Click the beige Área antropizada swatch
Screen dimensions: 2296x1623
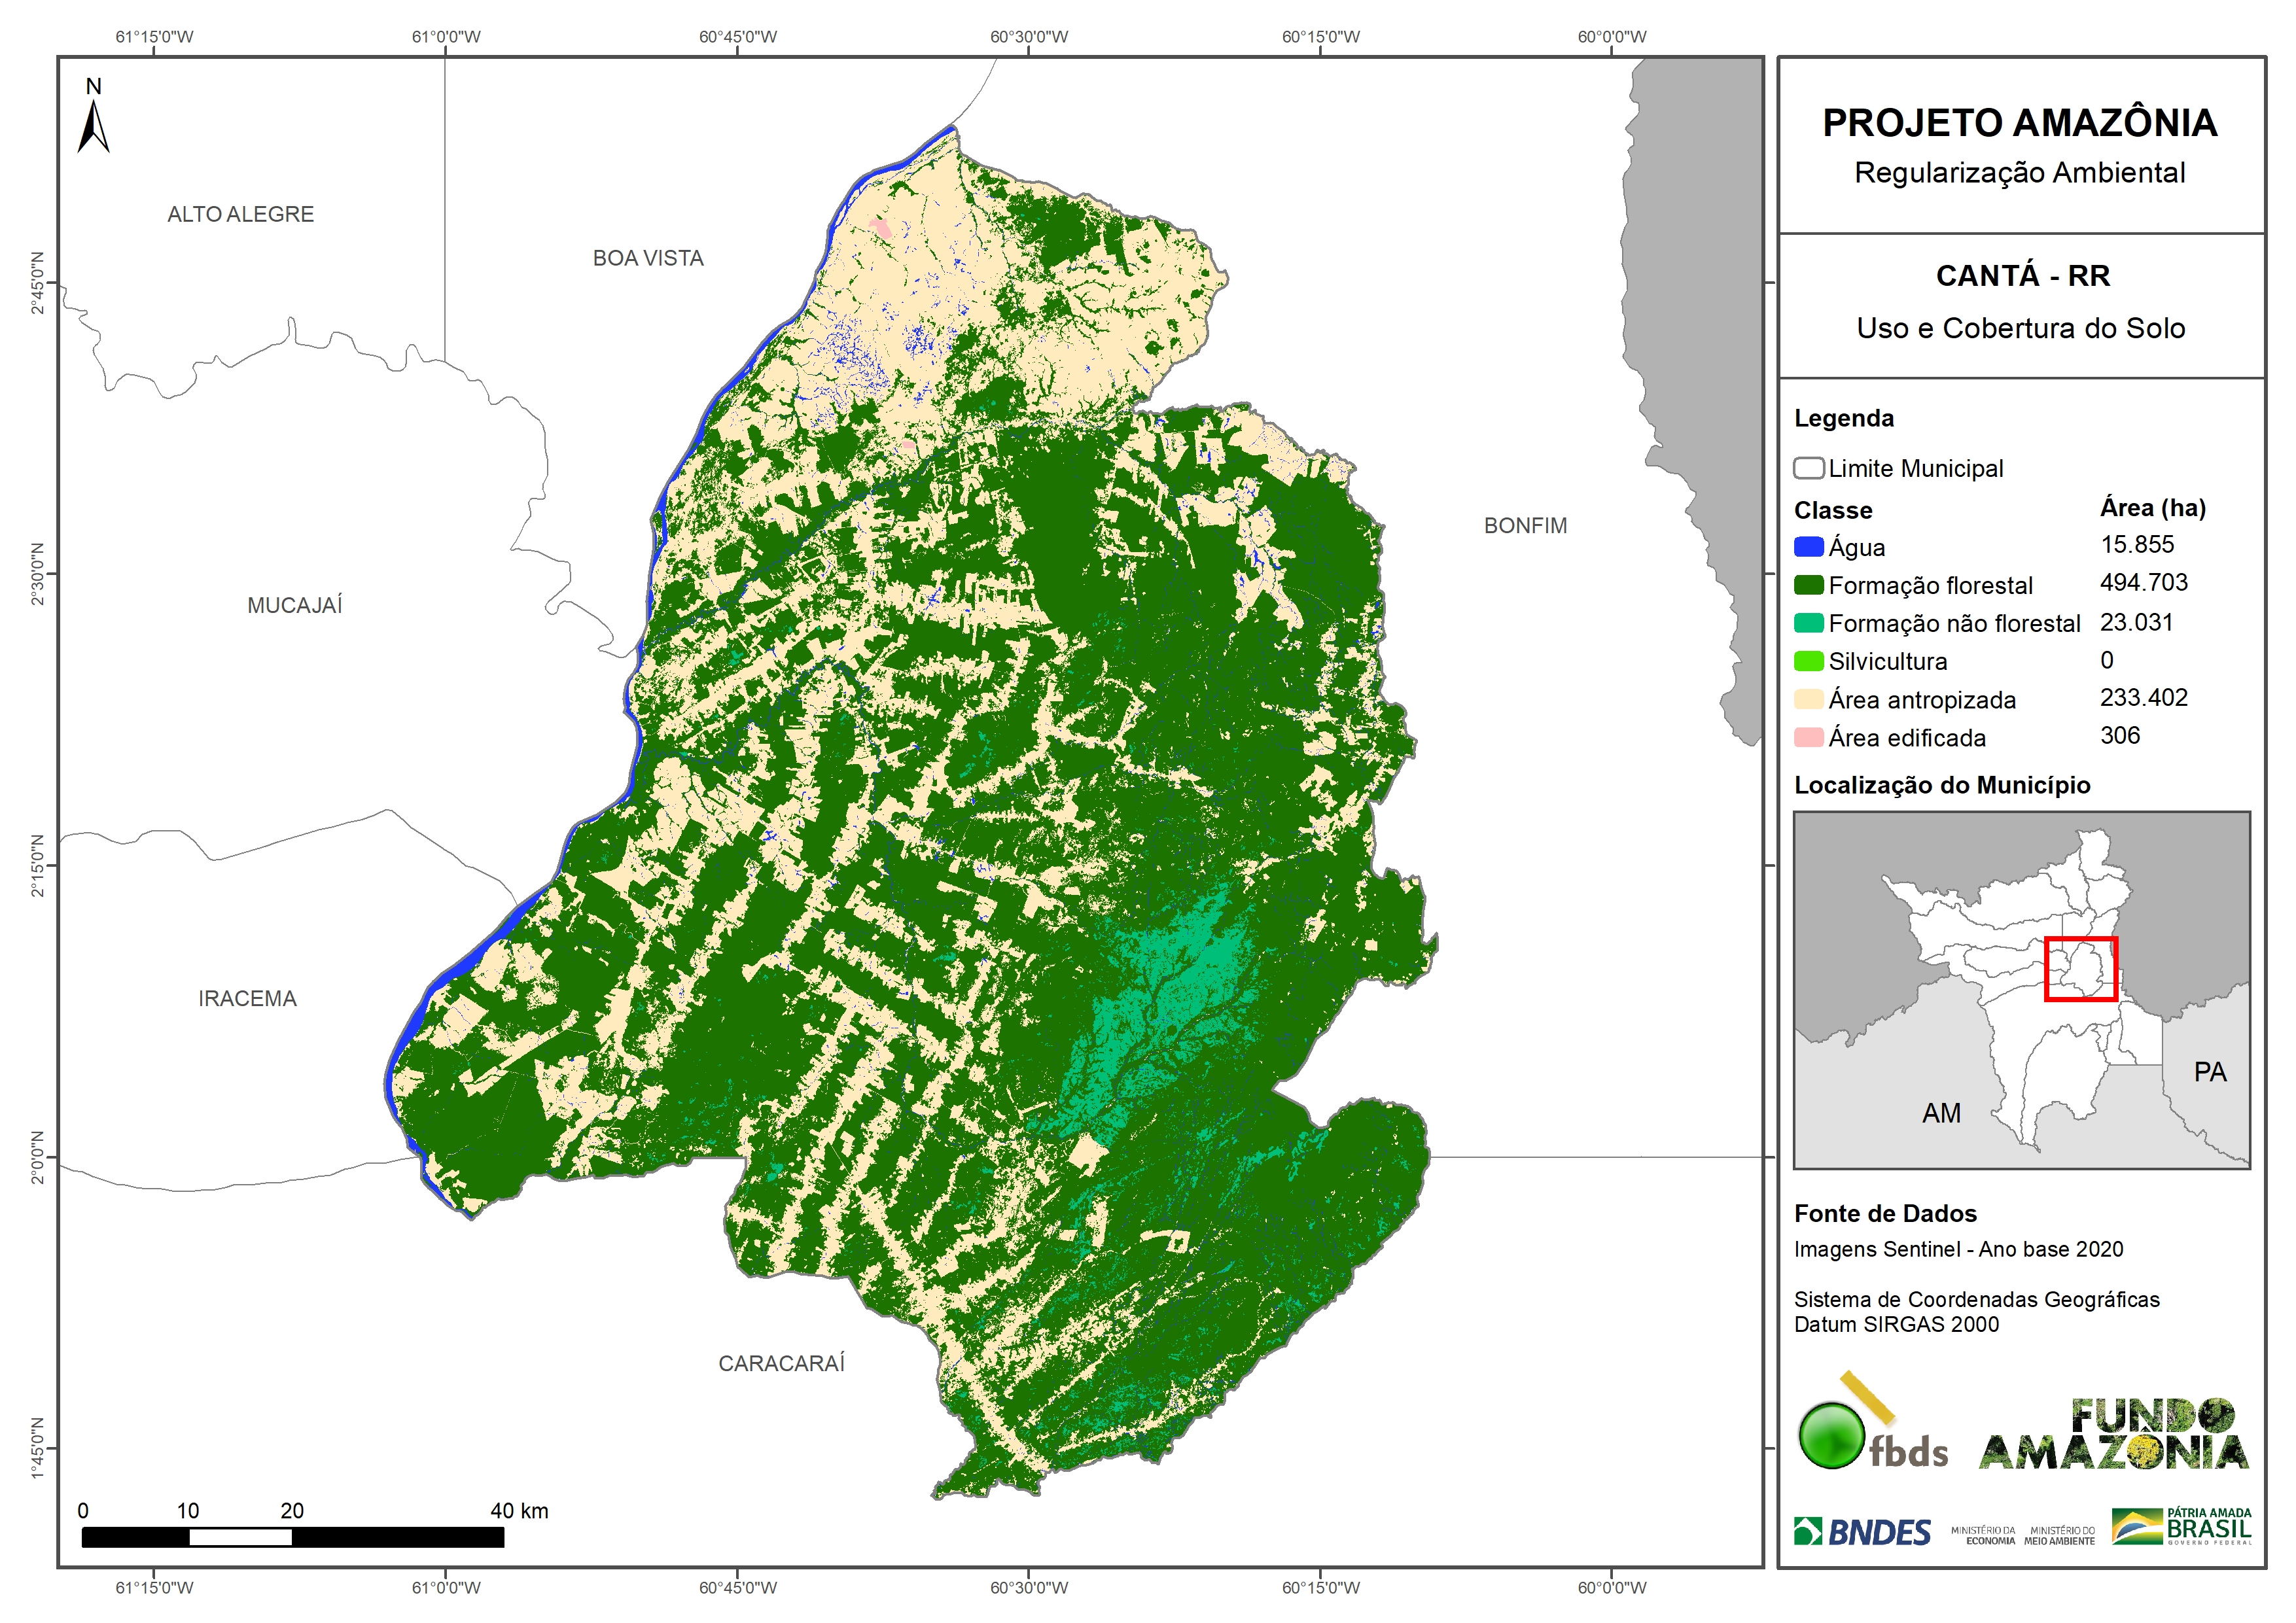[x=1808, y=699]
